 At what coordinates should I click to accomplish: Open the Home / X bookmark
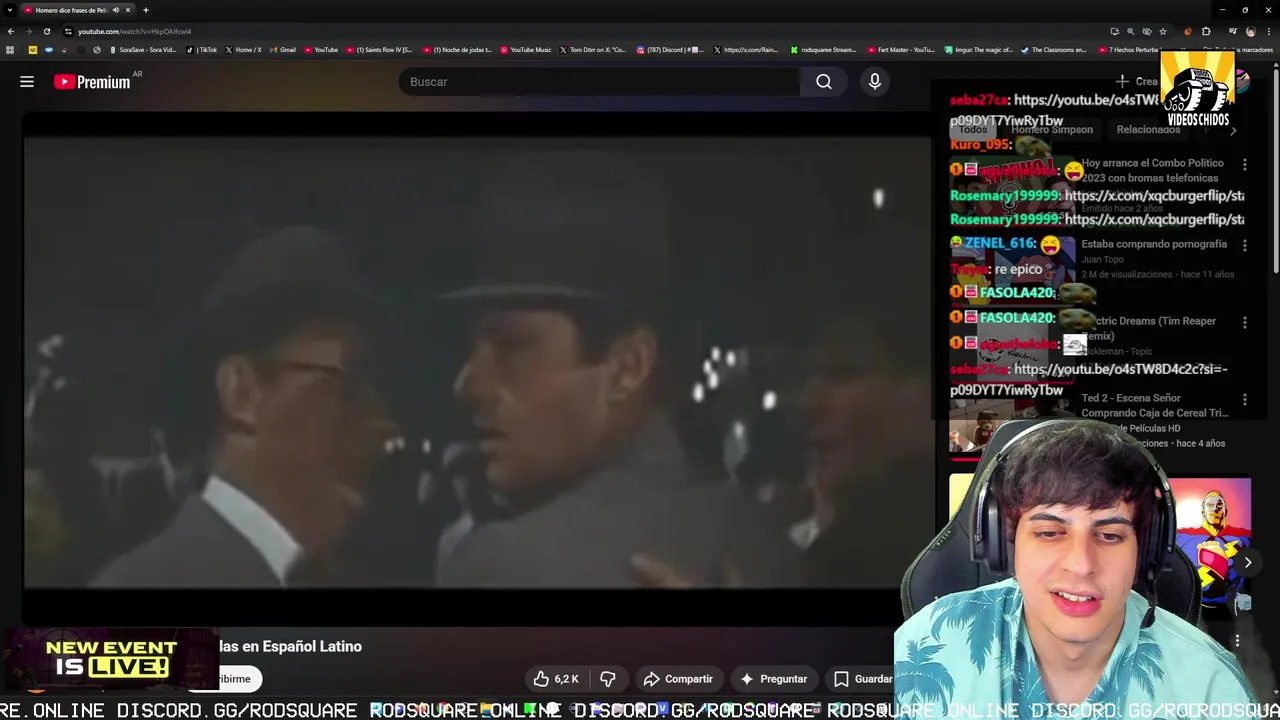coord(244,49)
